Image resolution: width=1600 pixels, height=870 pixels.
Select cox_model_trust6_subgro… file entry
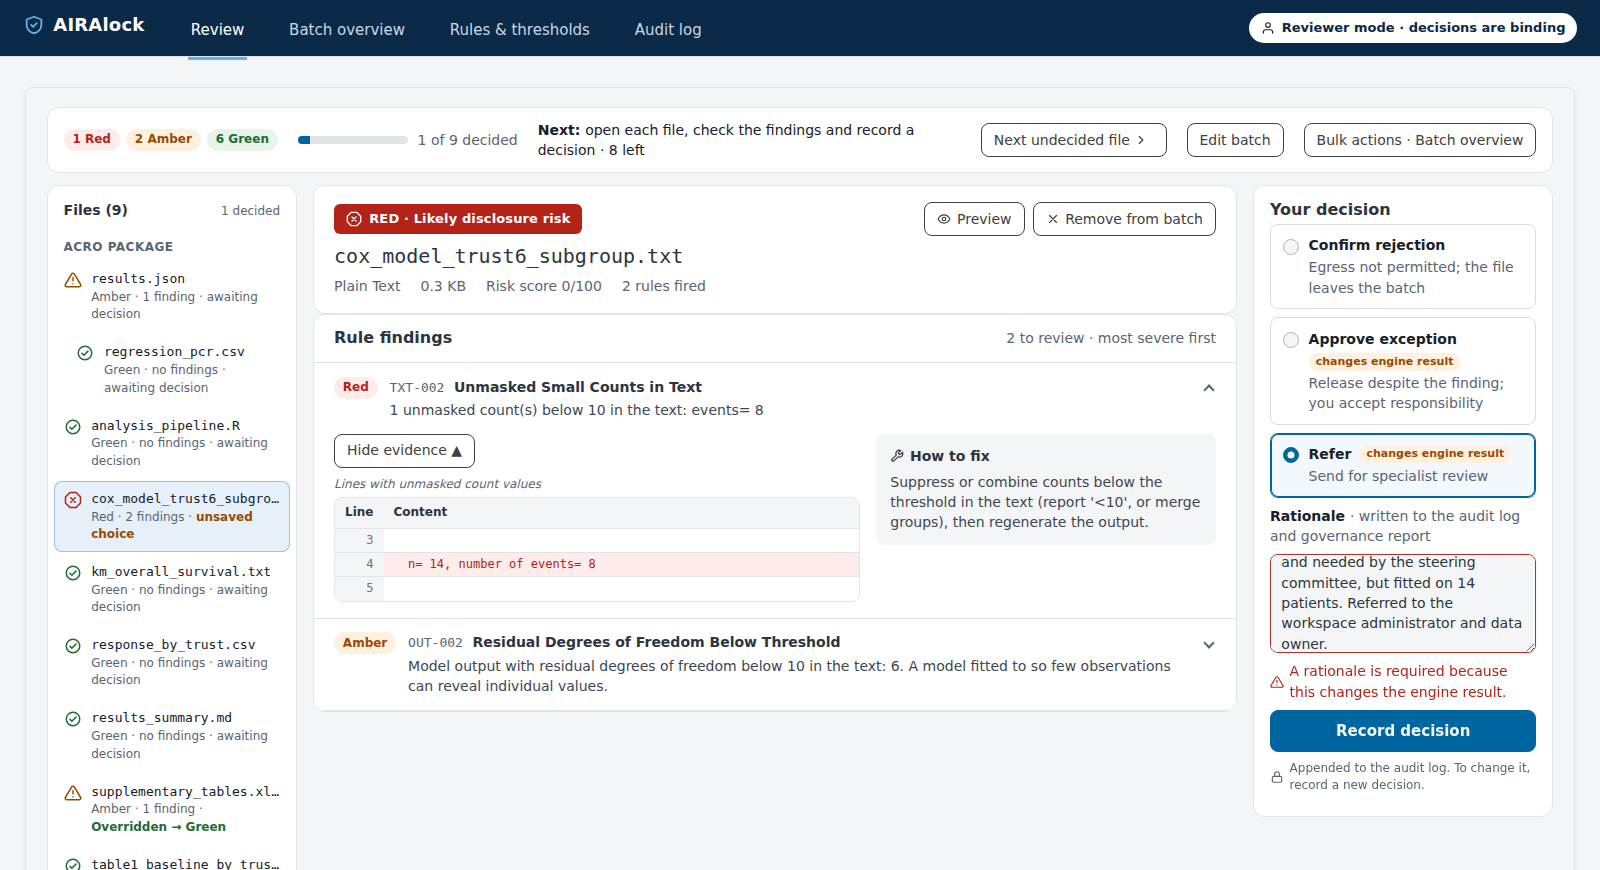pos(172,516)
